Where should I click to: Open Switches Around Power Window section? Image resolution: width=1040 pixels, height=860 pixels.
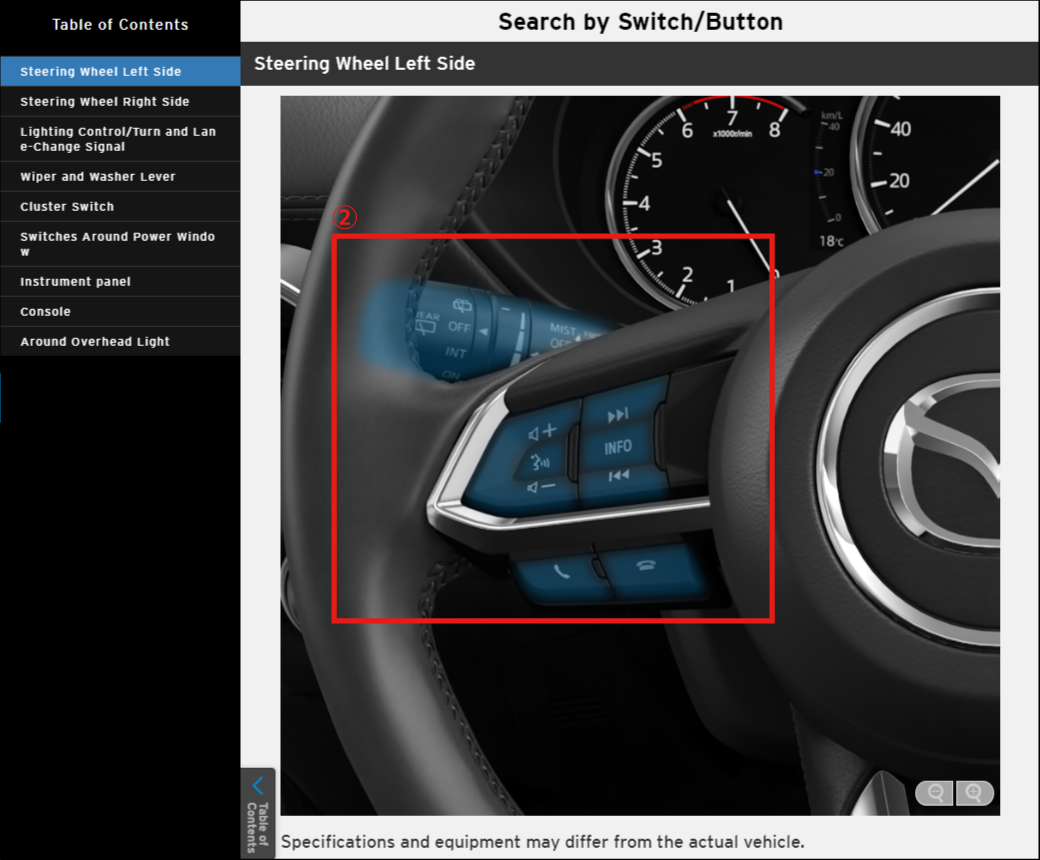point(118,244)
